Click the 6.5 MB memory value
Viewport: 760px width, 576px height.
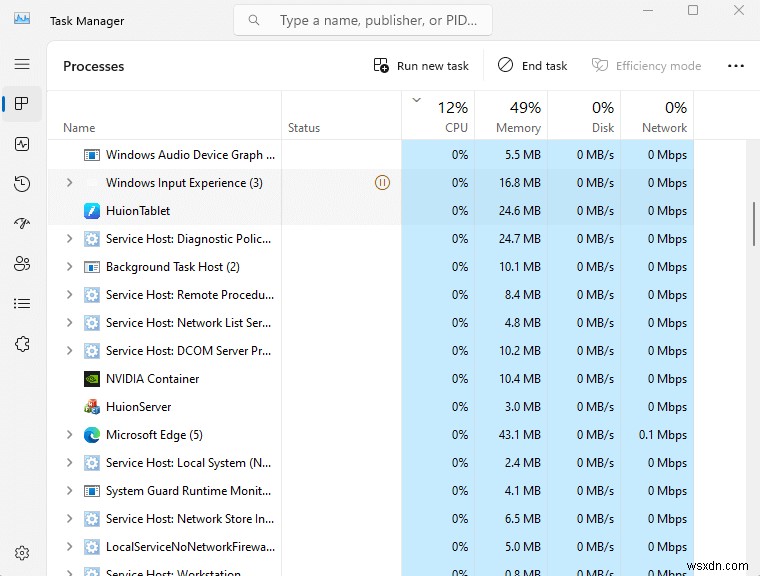click(x=522, y=519)
